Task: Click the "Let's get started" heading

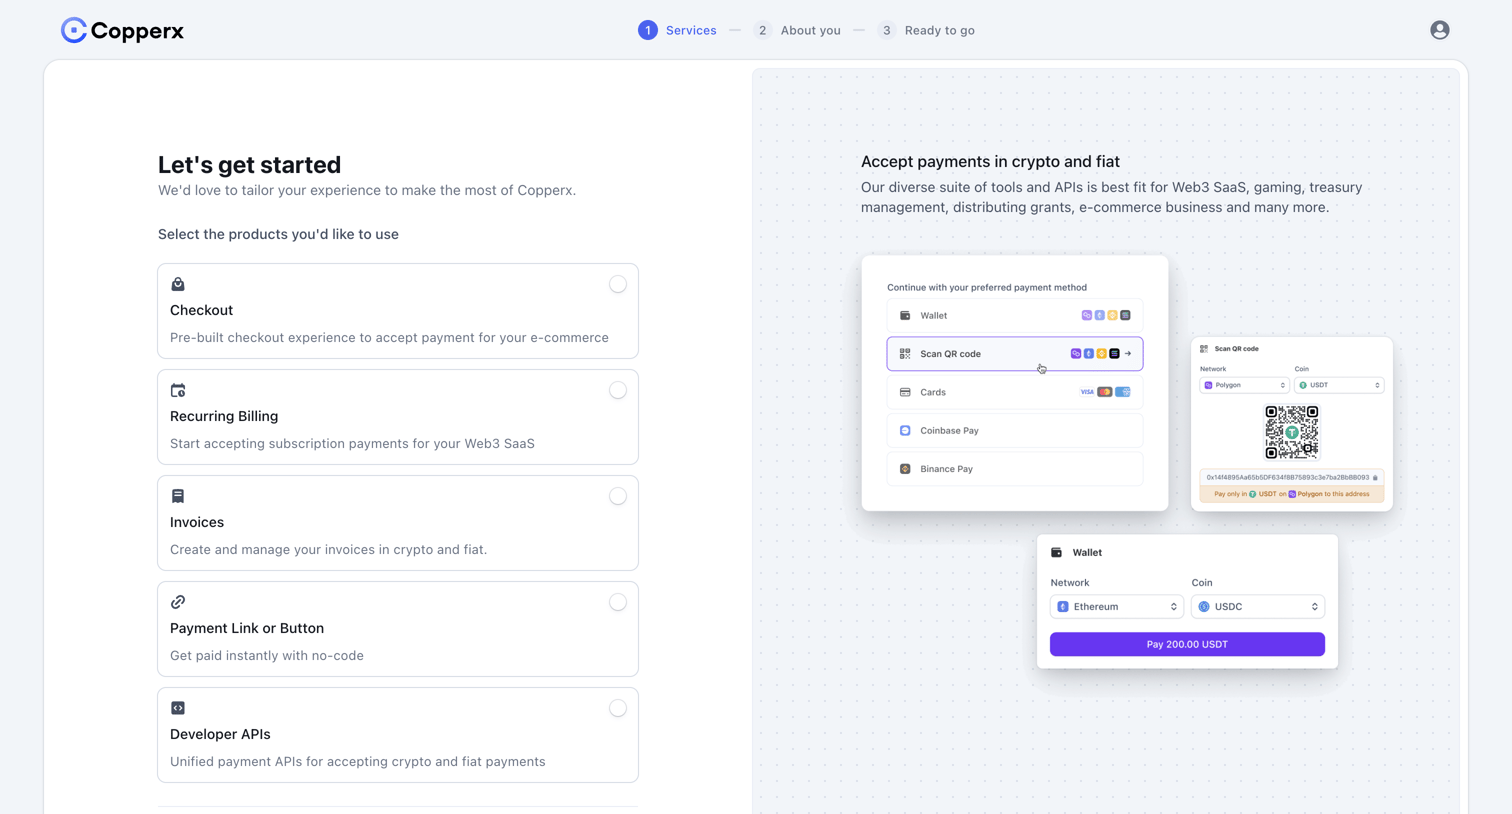Action: coord(249,165)
